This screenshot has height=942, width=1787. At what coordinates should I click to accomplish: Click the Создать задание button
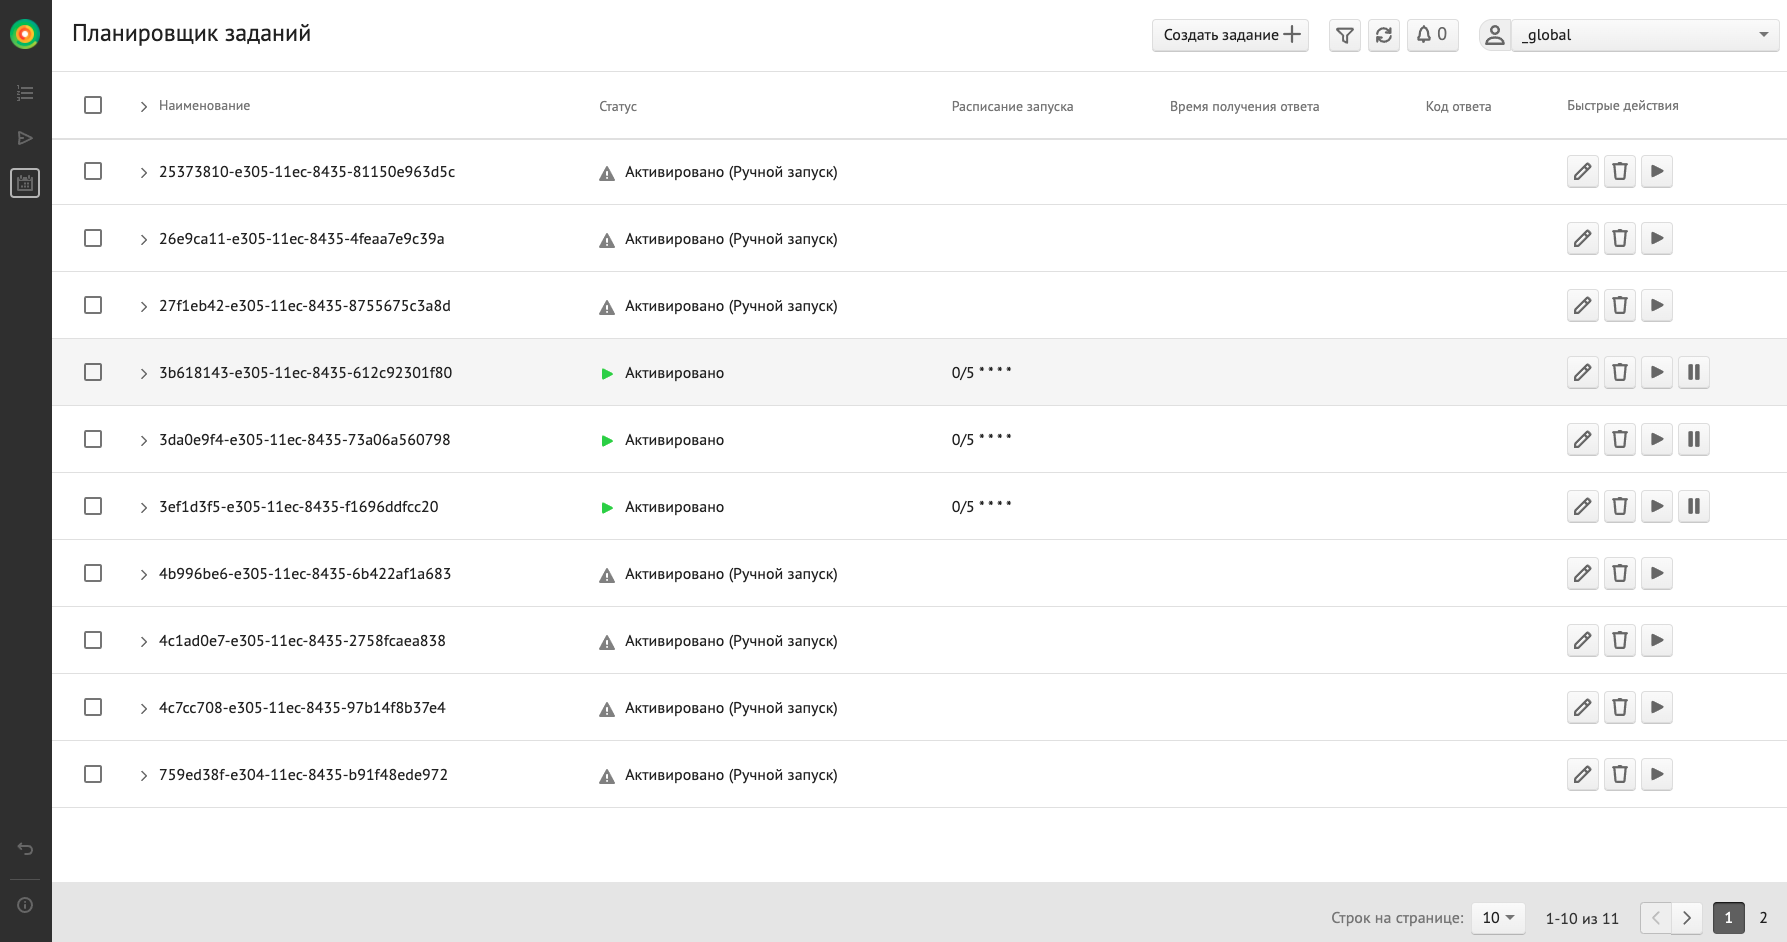[x=1230, y=35]
